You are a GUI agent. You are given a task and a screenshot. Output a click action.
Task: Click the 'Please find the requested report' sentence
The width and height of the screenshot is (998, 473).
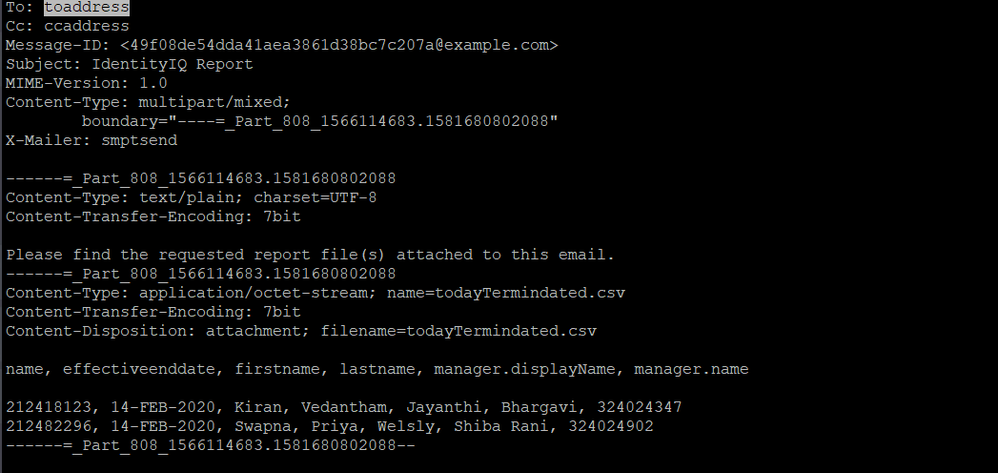tap(310, 254)
